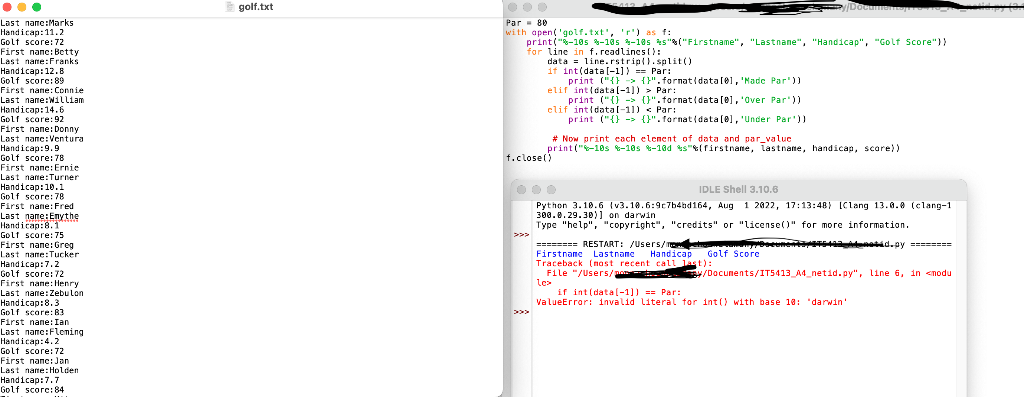Click the document proxy icon beside golf.txt title
1024x397 pixels.
coord(229,7)
